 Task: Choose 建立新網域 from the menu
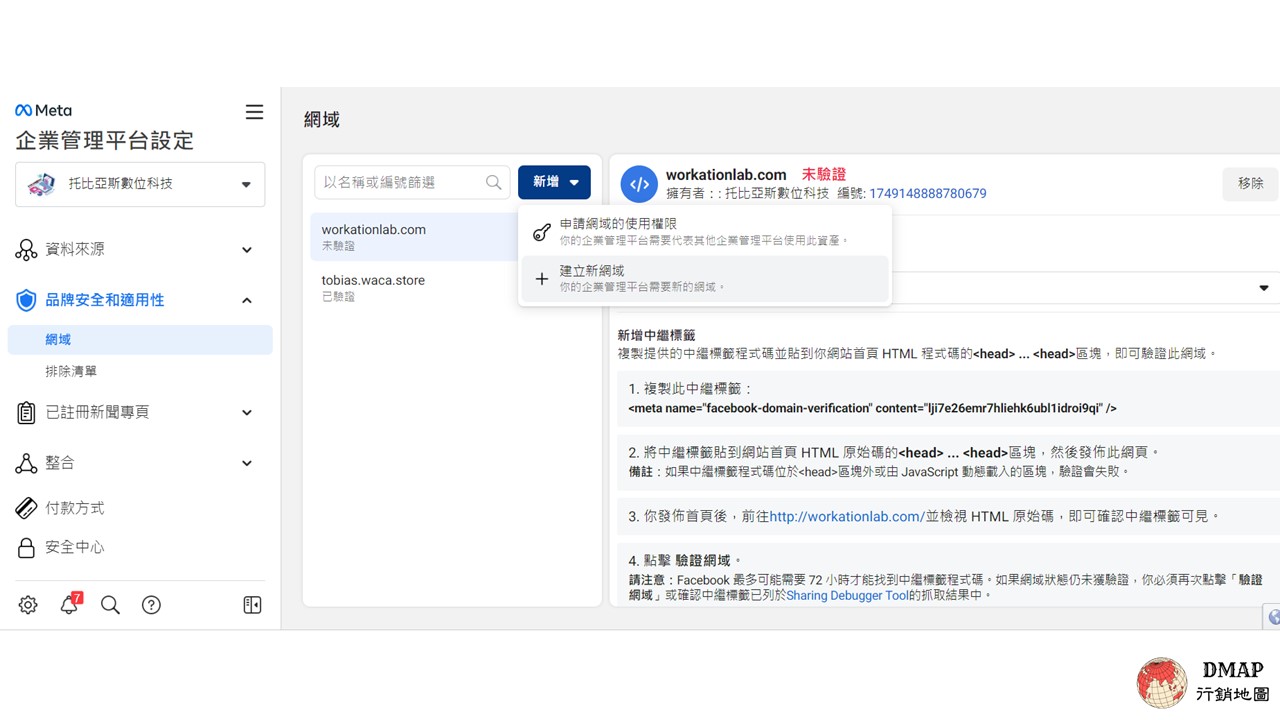click(x=705, y=279)
